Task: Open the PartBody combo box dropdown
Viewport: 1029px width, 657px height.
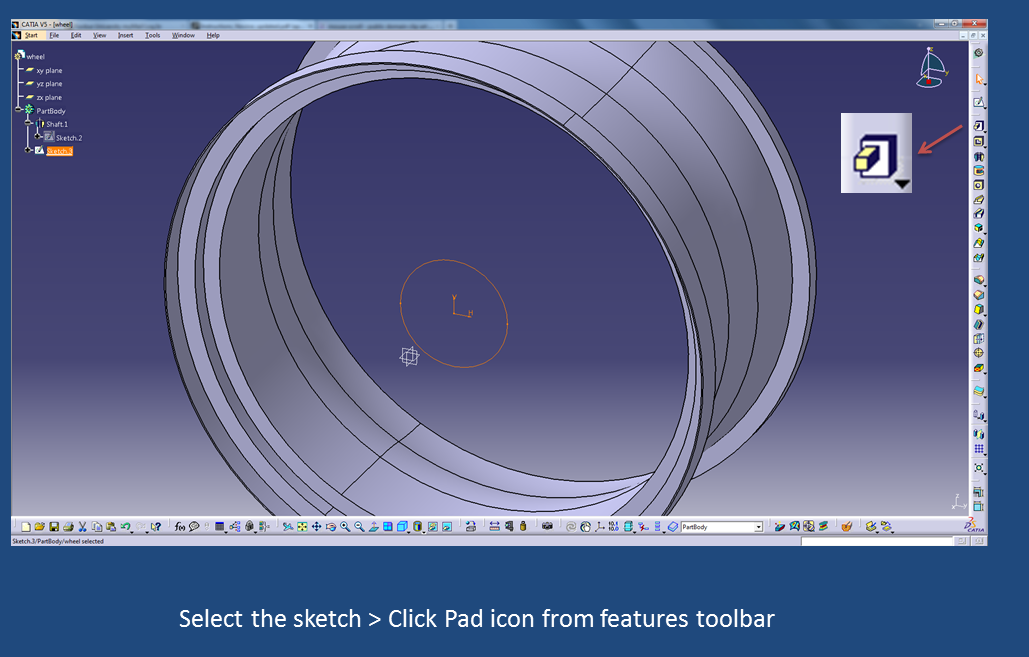Action: coord(758,526)
